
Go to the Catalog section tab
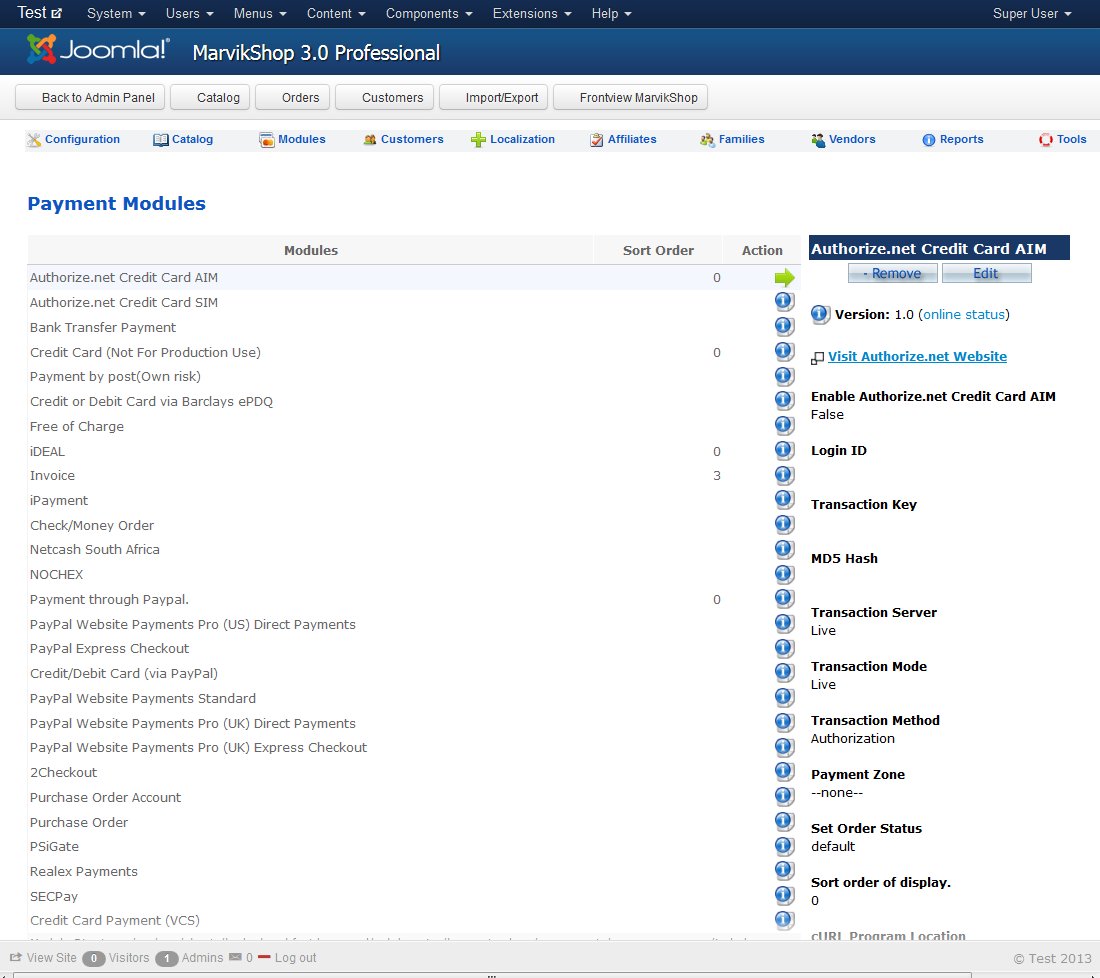[183, 139]
